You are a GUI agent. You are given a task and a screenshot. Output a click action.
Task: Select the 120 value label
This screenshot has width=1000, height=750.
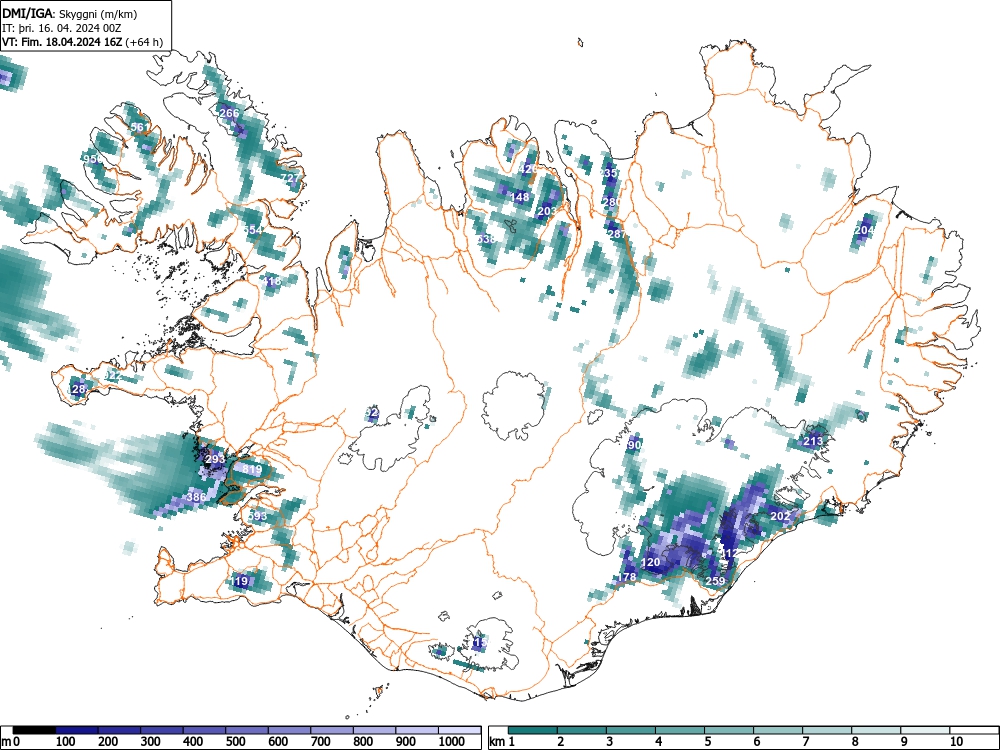pos(651,562)
